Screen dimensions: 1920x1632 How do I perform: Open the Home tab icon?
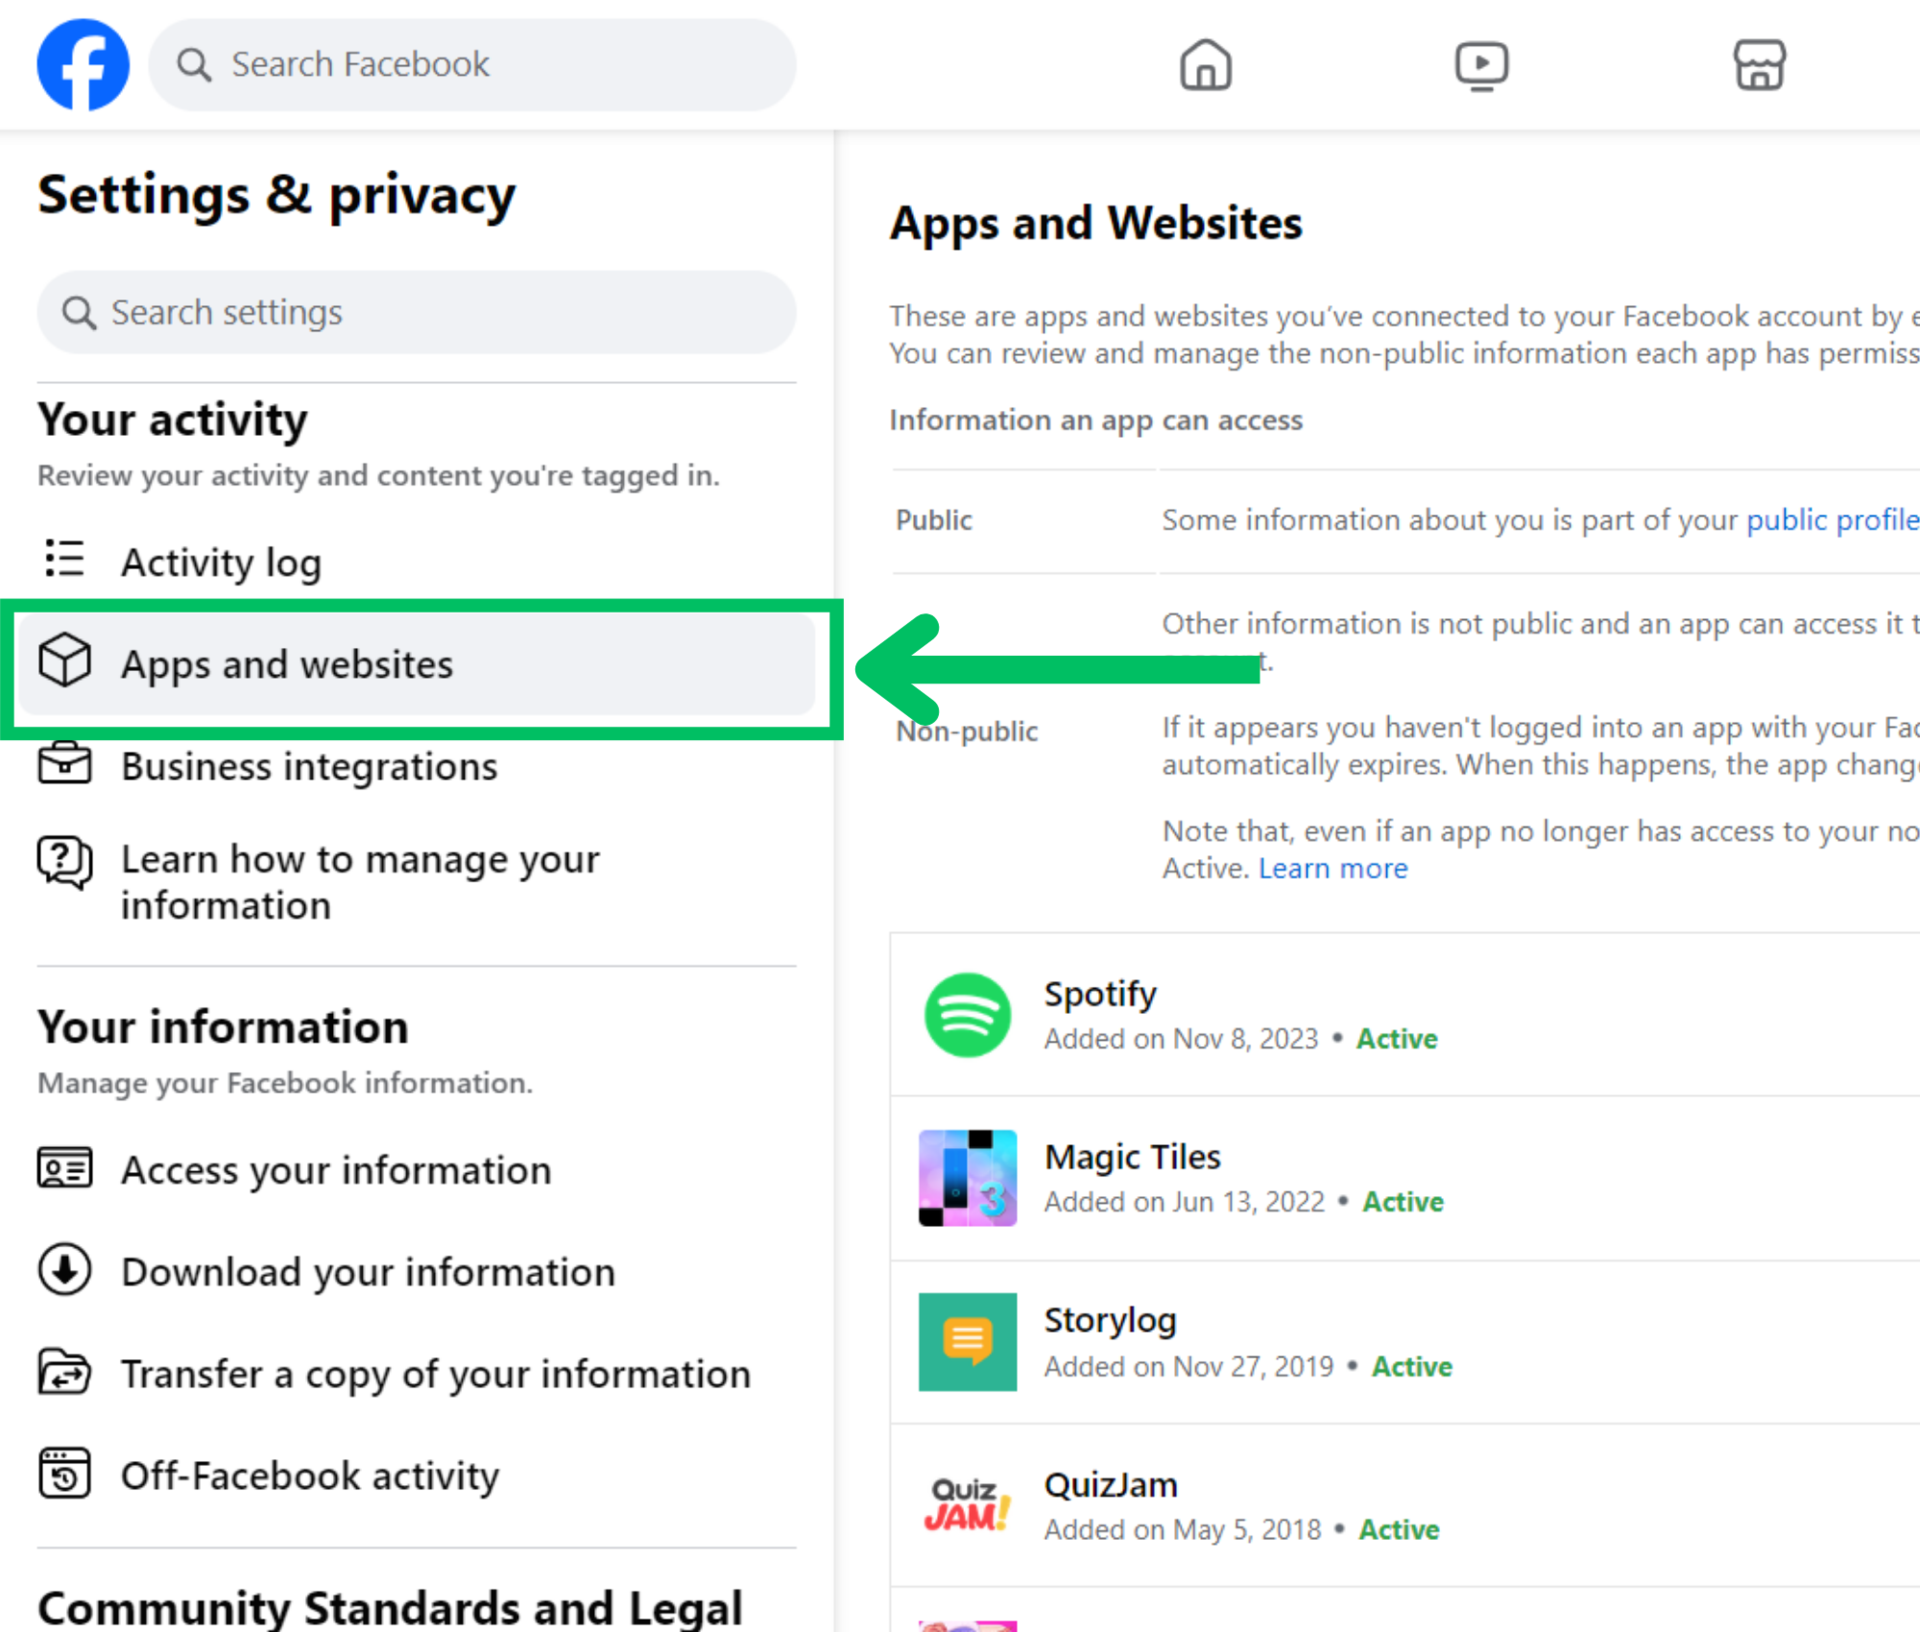pos(1205,65)
